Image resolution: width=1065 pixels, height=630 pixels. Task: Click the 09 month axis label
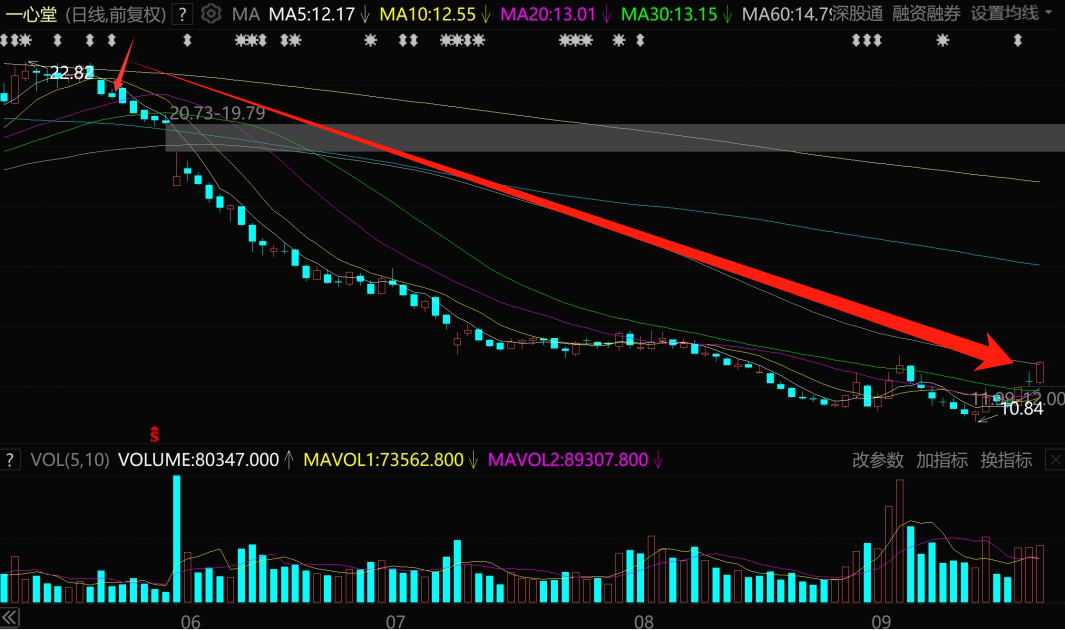882,620
